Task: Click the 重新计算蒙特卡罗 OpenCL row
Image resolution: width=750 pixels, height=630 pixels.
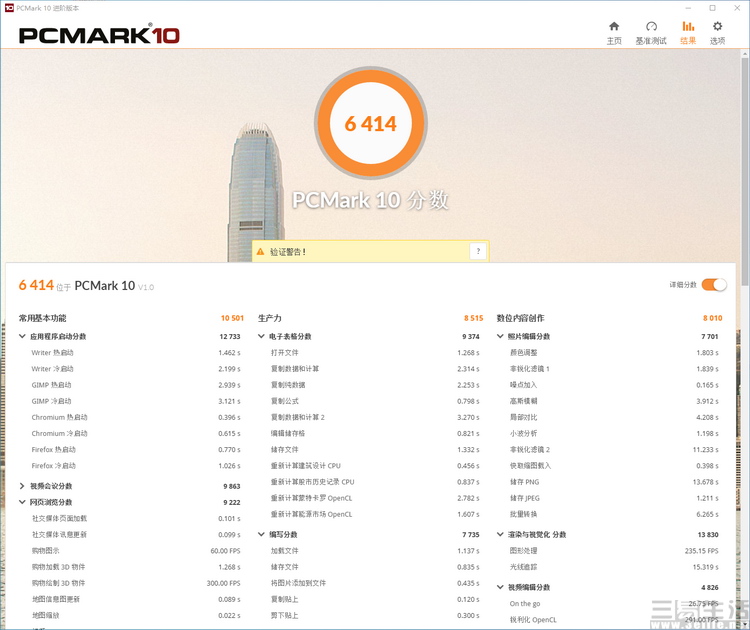Action: coord(375,498)
